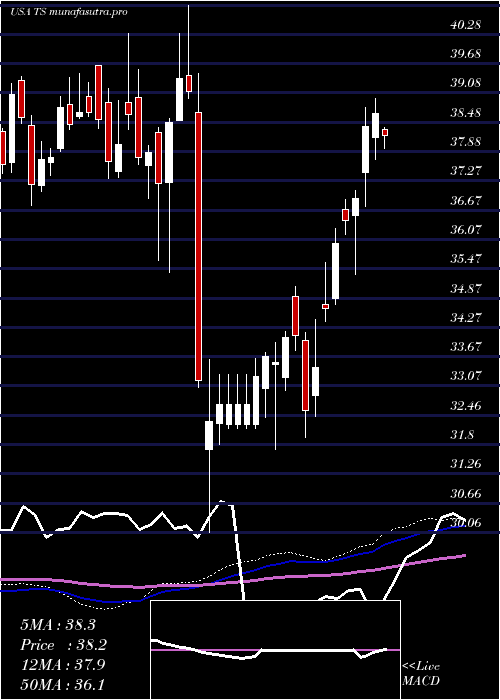Click the tall red crash candlestick
The image size is (500, 700).
(198, 246)
